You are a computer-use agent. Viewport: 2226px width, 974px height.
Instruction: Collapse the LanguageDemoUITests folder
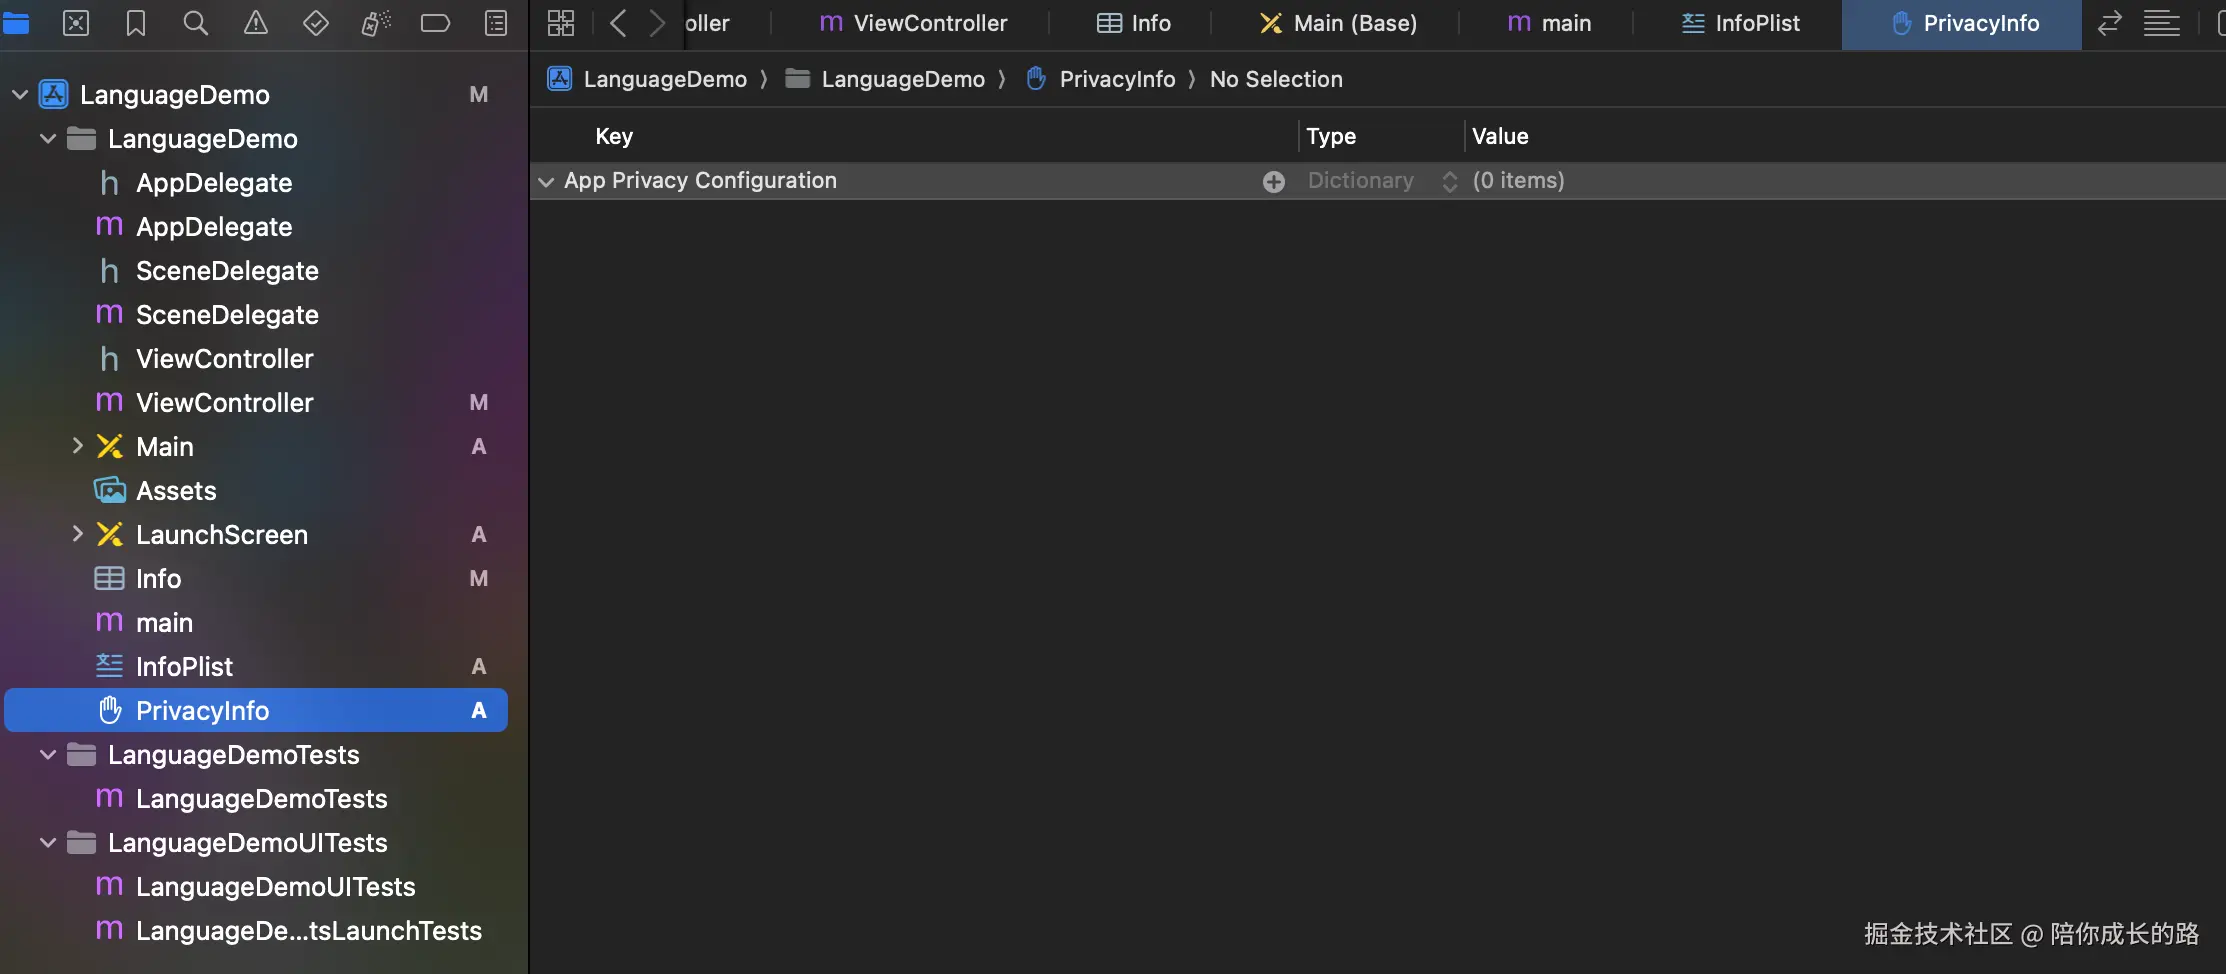47,843
